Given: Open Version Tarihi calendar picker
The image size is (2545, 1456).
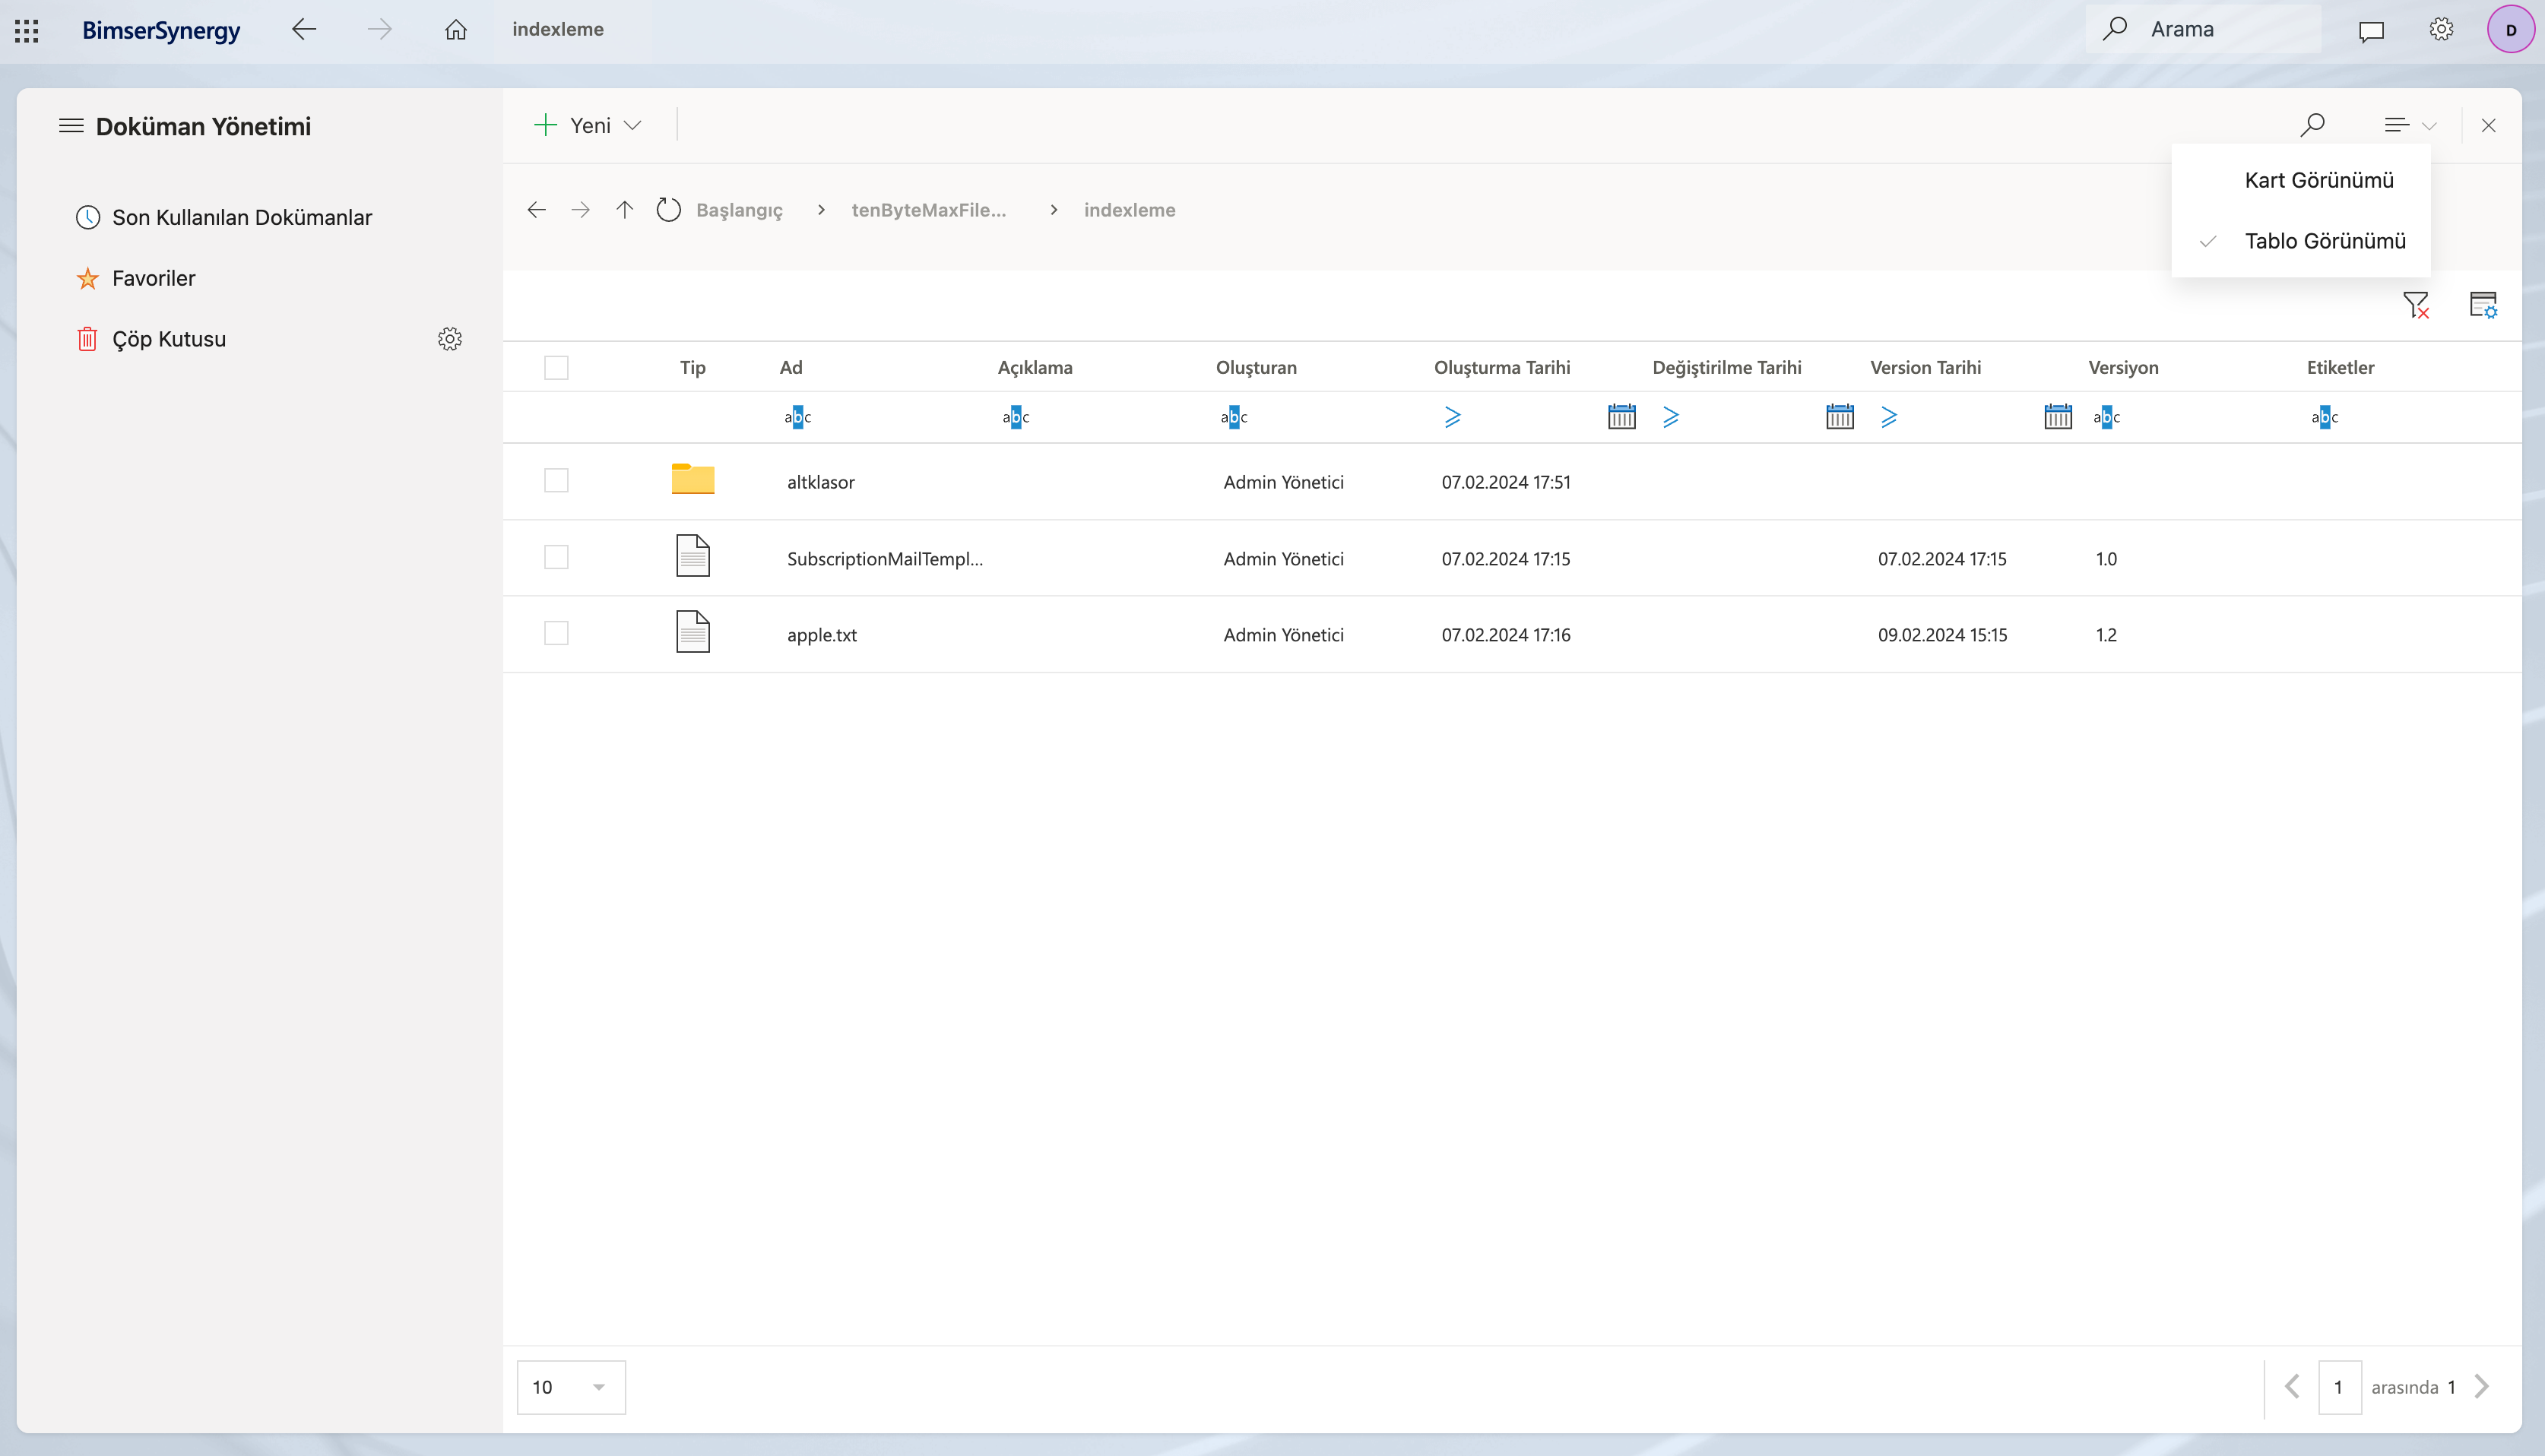Looking at the screenshot, I should click(x=2058, y=417).
